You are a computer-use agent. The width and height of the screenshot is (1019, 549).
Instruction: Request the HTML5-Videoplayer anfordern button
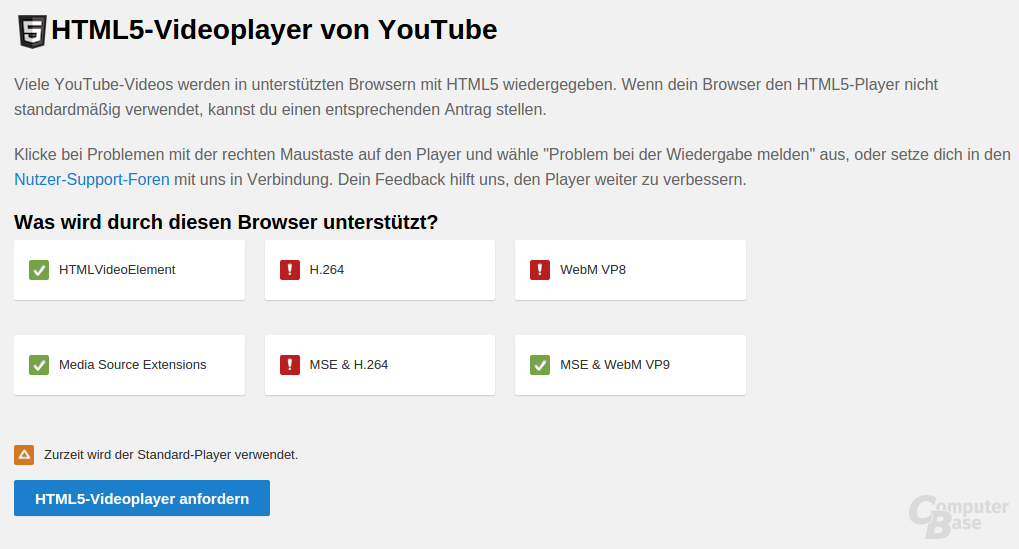click(x=142, y=498)
